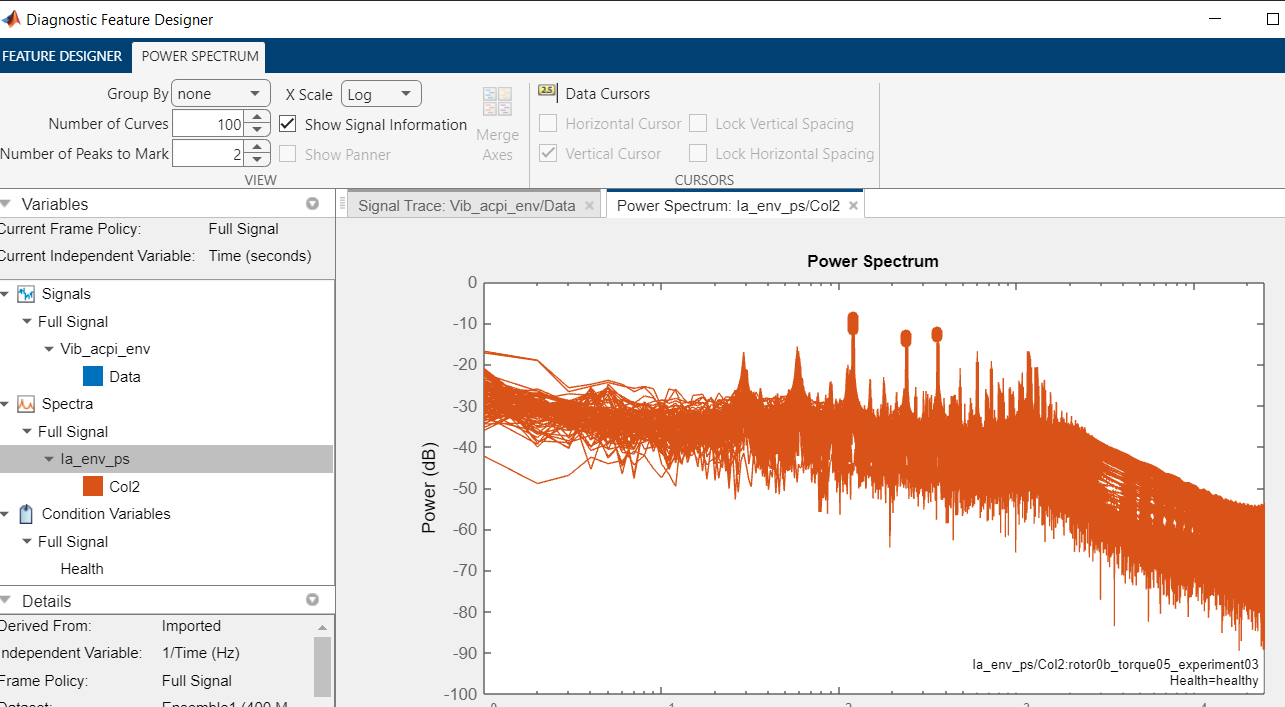The width and height of the screenshot is (1285, 707).
Task: Collapse the Condition Variables node arrow
Action: click(6, 514)
